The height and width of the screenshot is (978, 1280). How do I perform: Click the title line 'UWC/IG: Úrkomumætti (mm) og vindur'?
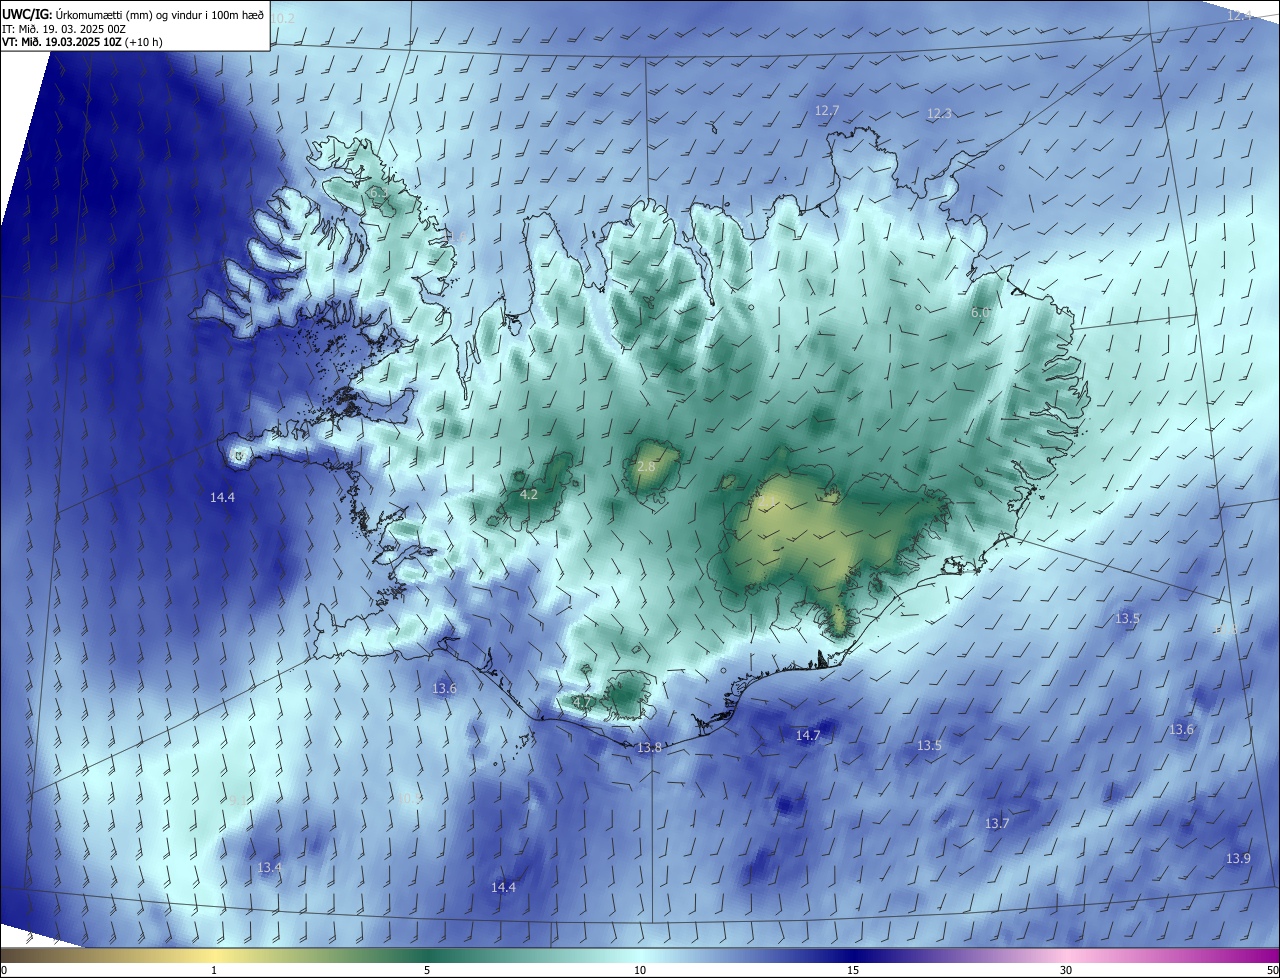tap(133, 15)
